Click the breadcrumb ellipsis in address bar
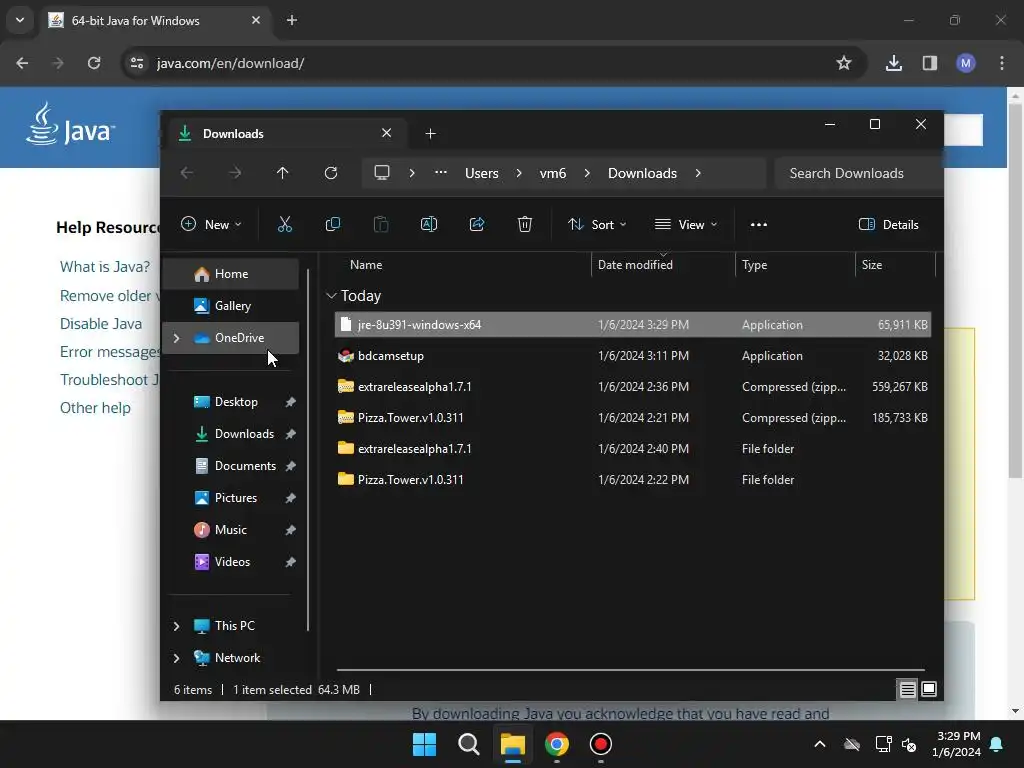 coord(441,173)
